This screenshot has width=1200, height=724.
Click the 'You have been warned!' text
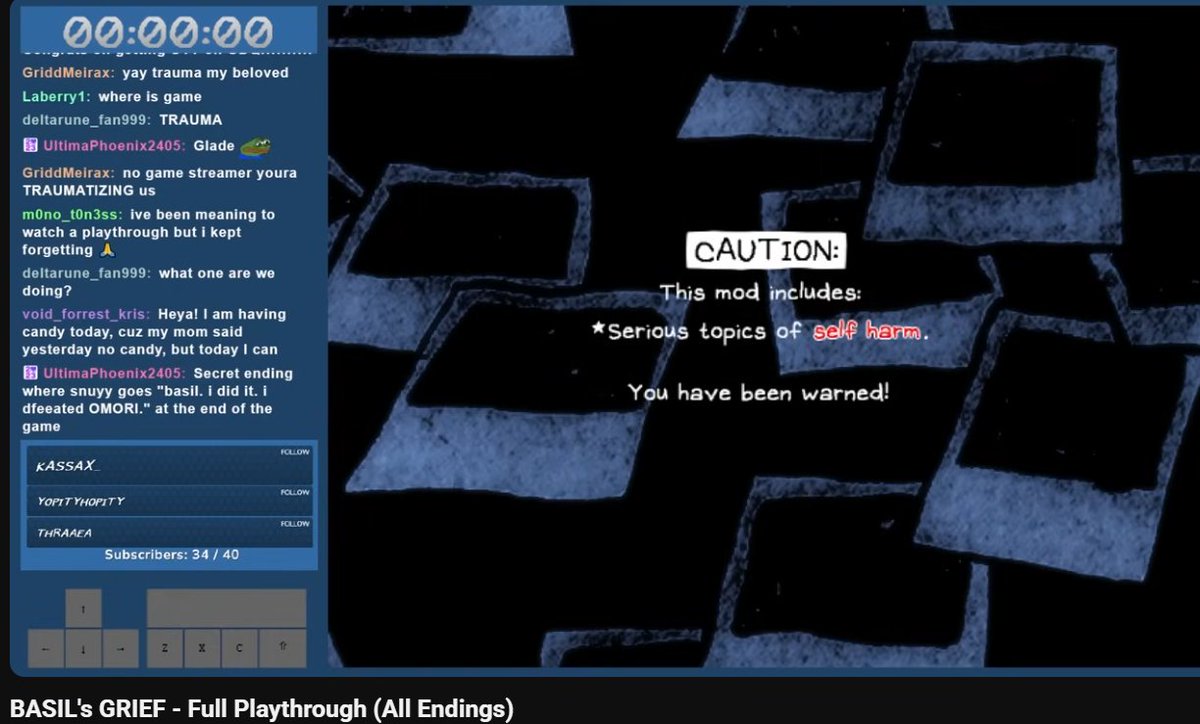(758, 393)
